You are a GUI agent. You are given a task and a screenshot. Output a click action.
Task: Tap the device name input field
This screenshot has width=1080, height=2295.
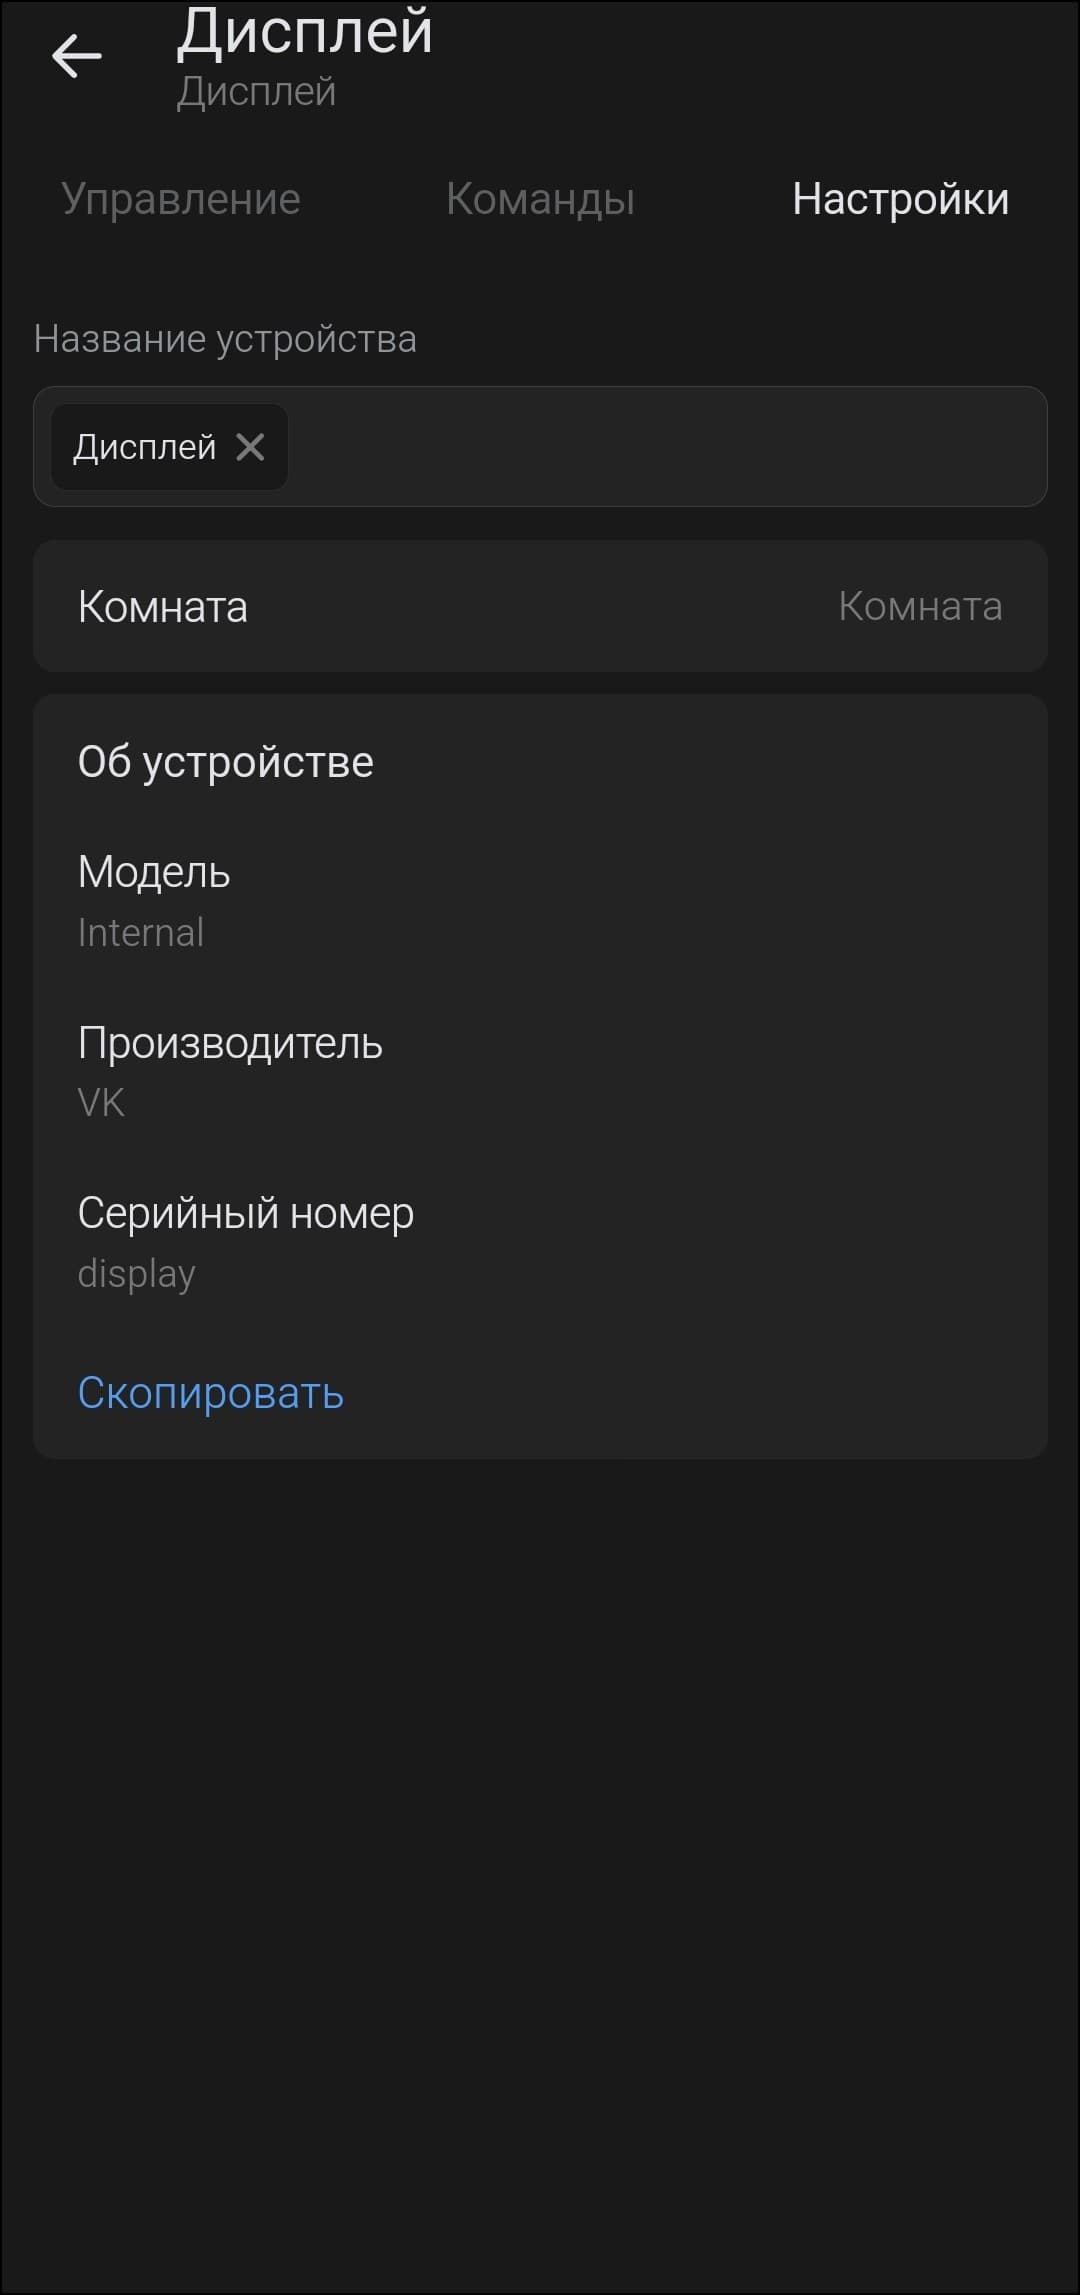[660, 447]
